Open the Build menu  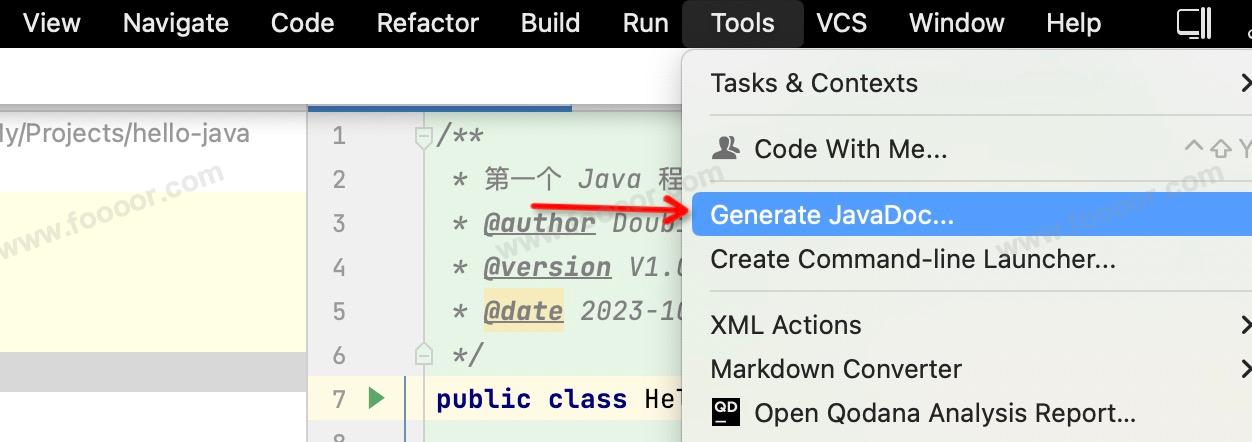550,23
